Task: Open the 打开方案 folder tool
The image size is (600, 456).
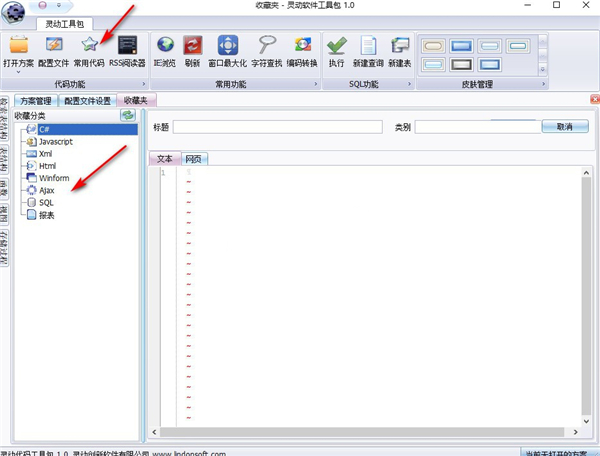Action: [x=17, y=46]
